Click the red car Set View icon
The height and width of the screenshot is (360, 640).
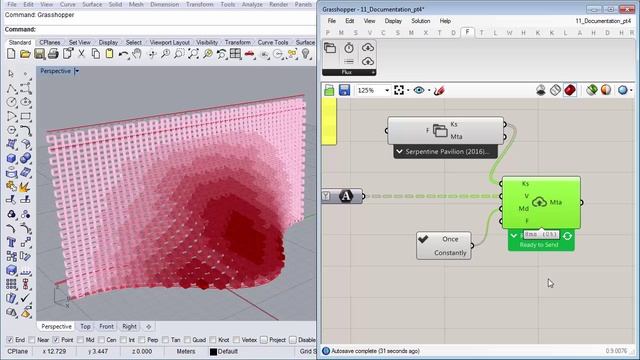click(250, 54)
